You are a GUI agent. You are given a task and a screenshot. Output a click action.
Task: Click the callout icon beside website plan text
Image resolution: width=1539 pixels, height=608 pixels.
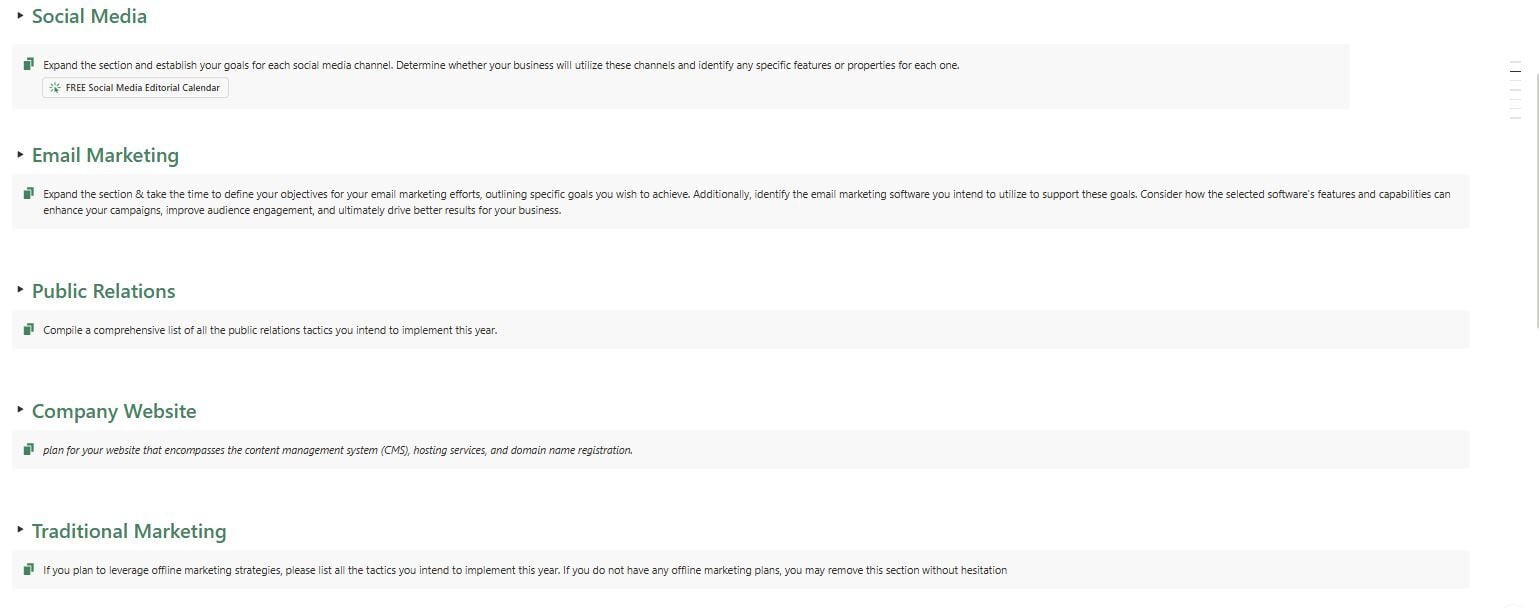[29, 449]
